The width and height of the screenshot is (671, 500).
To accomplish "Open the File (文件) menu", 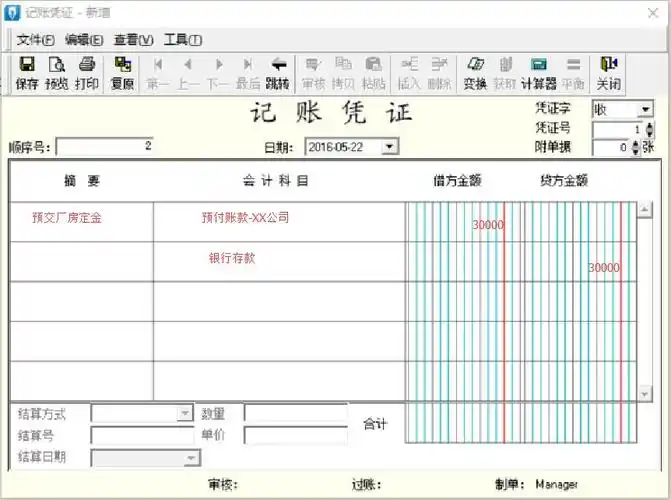I will [x=36, y=40].
